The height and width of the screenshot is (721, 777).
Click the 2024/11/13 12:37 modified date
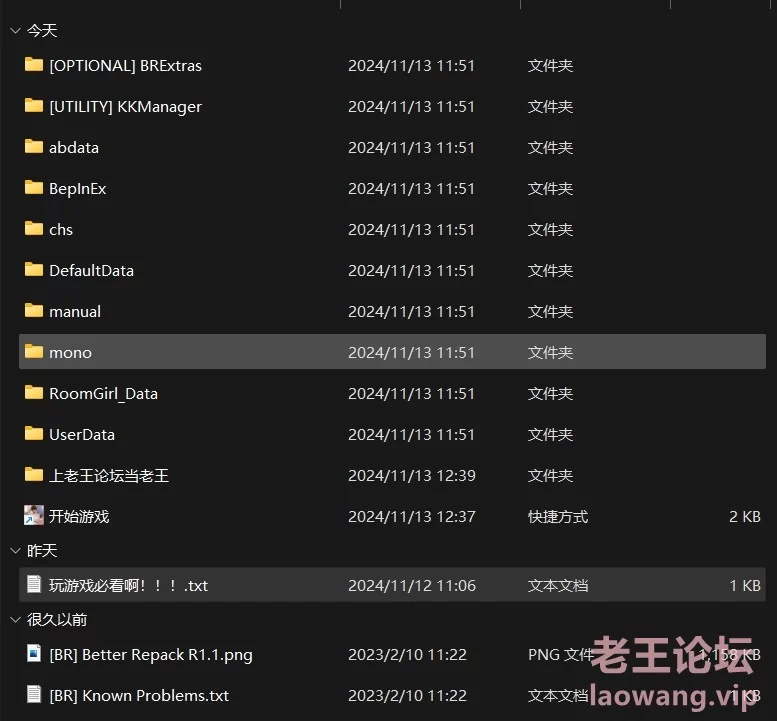(x=412, y=517)
